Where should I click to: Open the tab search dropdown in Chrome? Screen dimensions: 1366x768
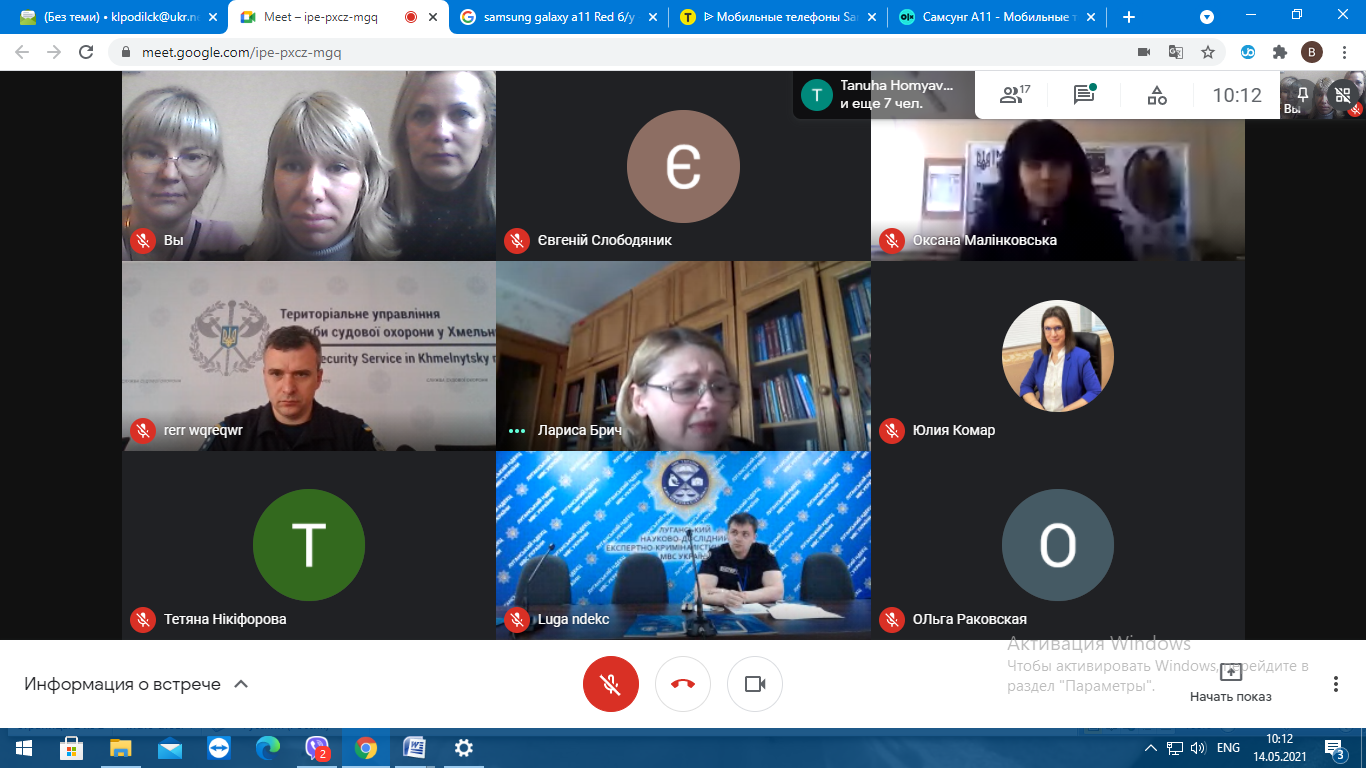(1207, 17)
